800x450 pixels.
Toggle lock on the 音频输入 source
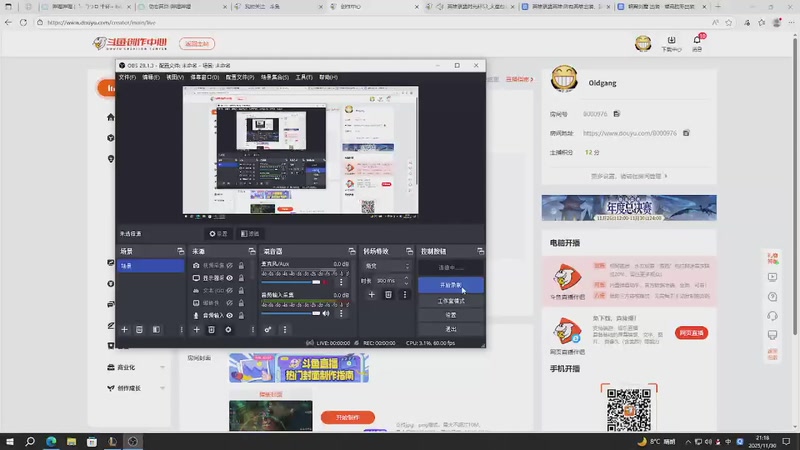click(x=241, y=315)
